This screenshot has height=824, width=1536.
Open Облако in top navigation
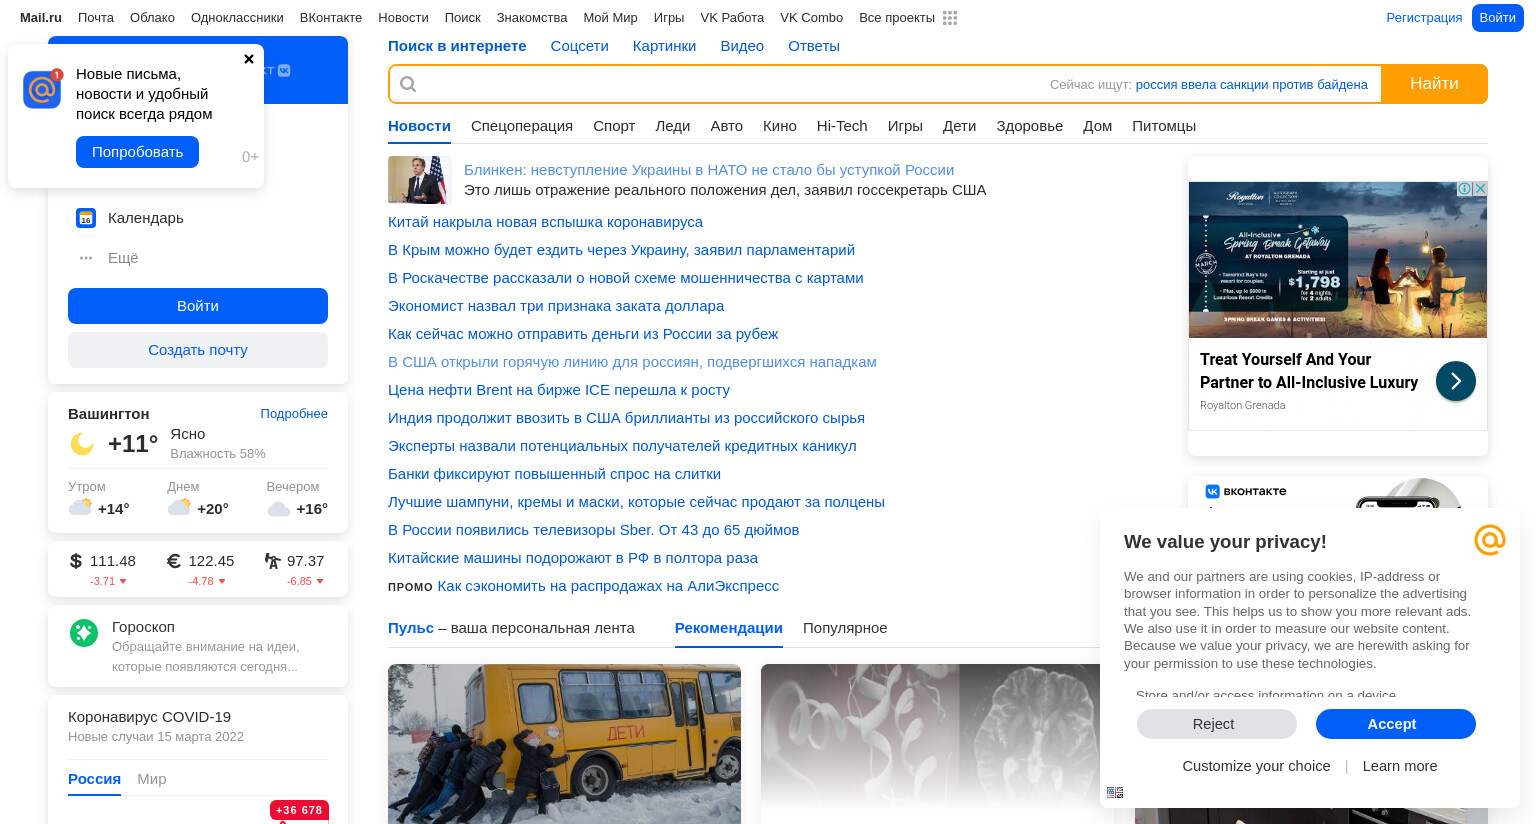pyautogui.click(x=152, y=18)
